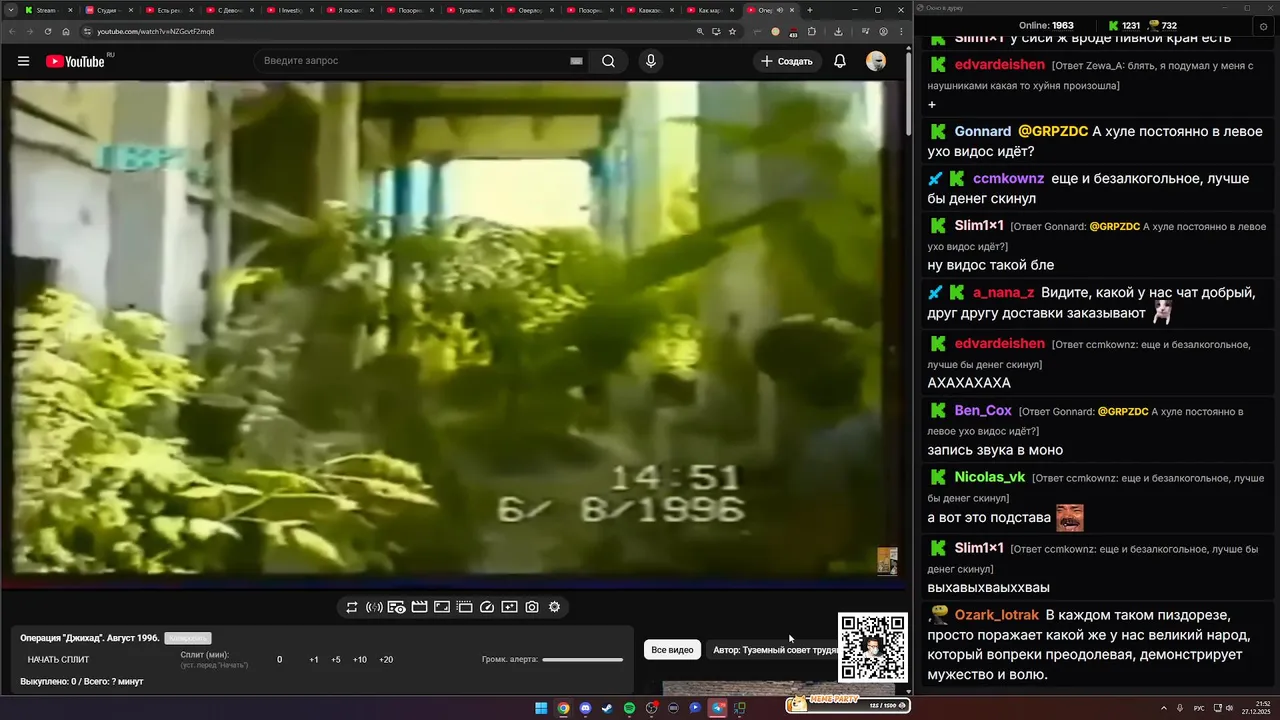
Task: Open the on-screen keyboard icon in search box
Action: pyautogui.click(x=576, y=61)
